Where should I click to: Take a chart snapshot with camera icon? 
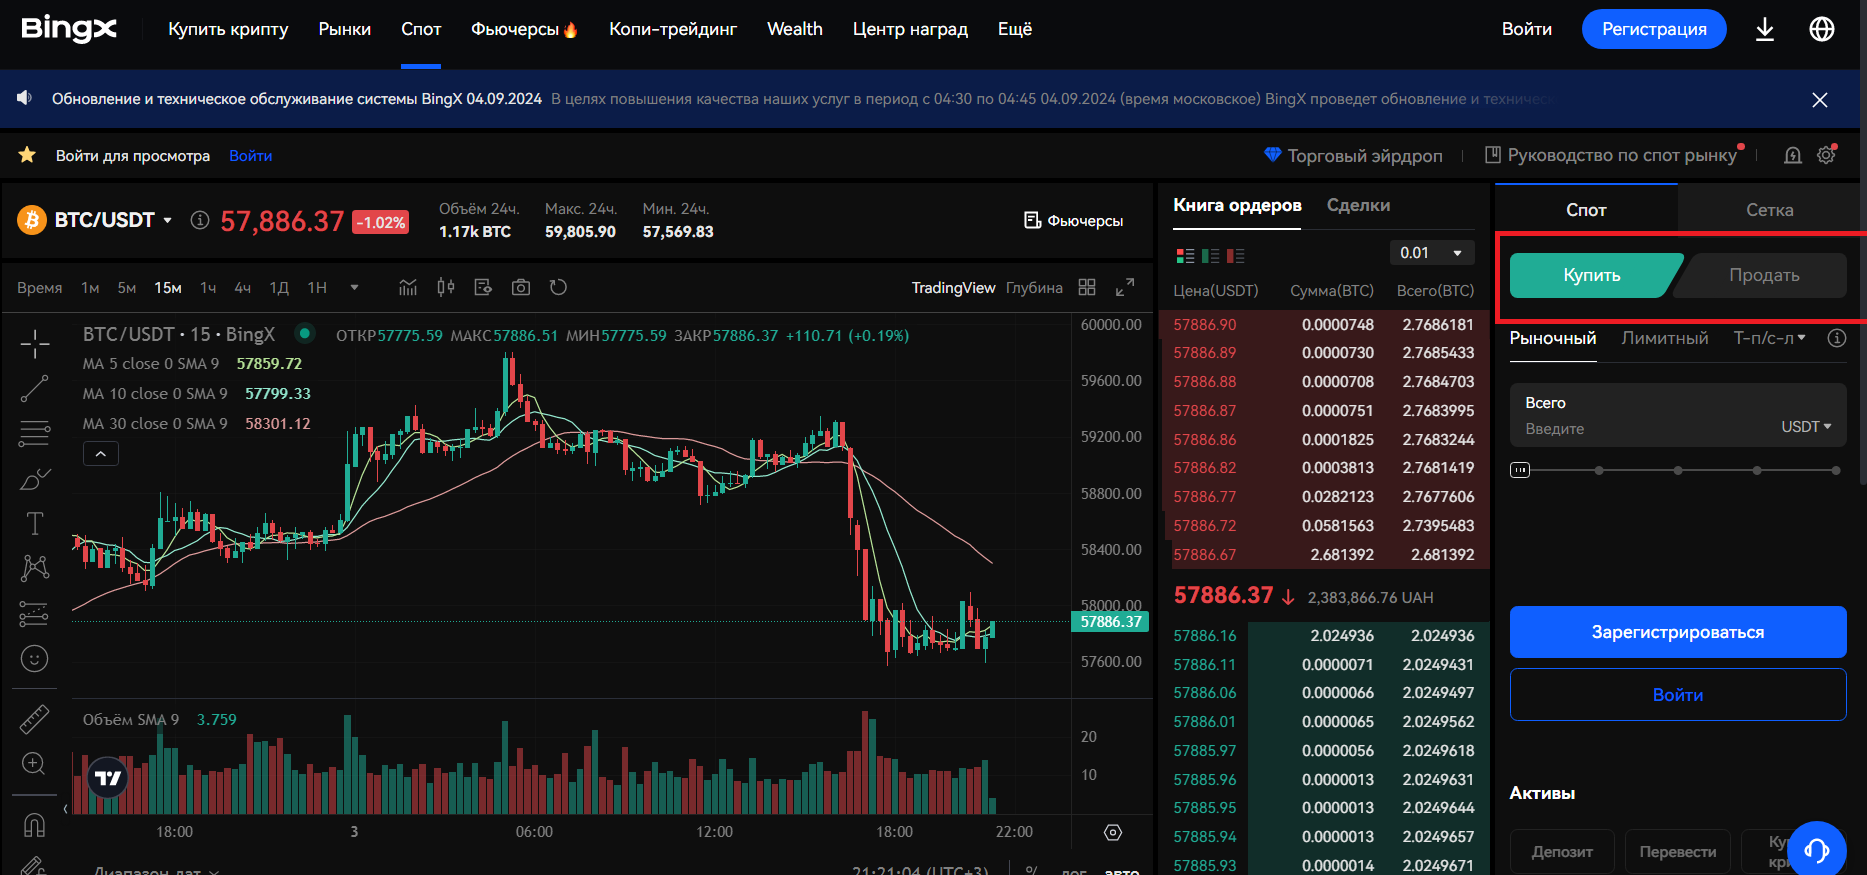point(520,288)
